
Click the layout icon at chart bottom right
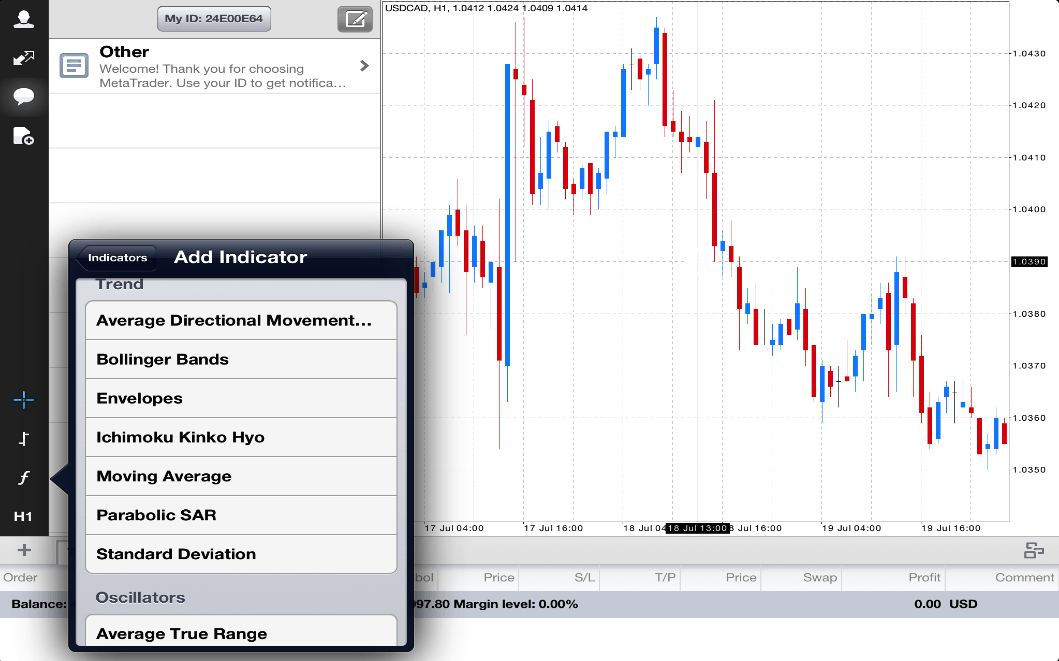1034,550
